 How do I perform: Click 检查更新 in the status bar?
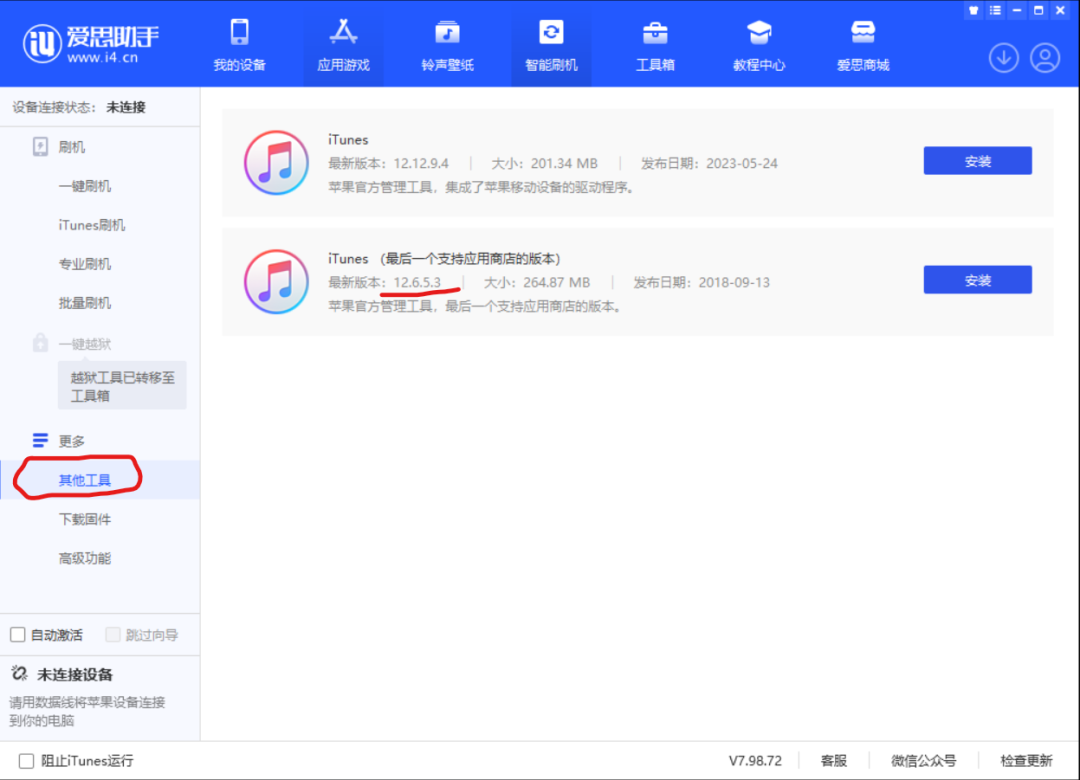(1026, 761)
